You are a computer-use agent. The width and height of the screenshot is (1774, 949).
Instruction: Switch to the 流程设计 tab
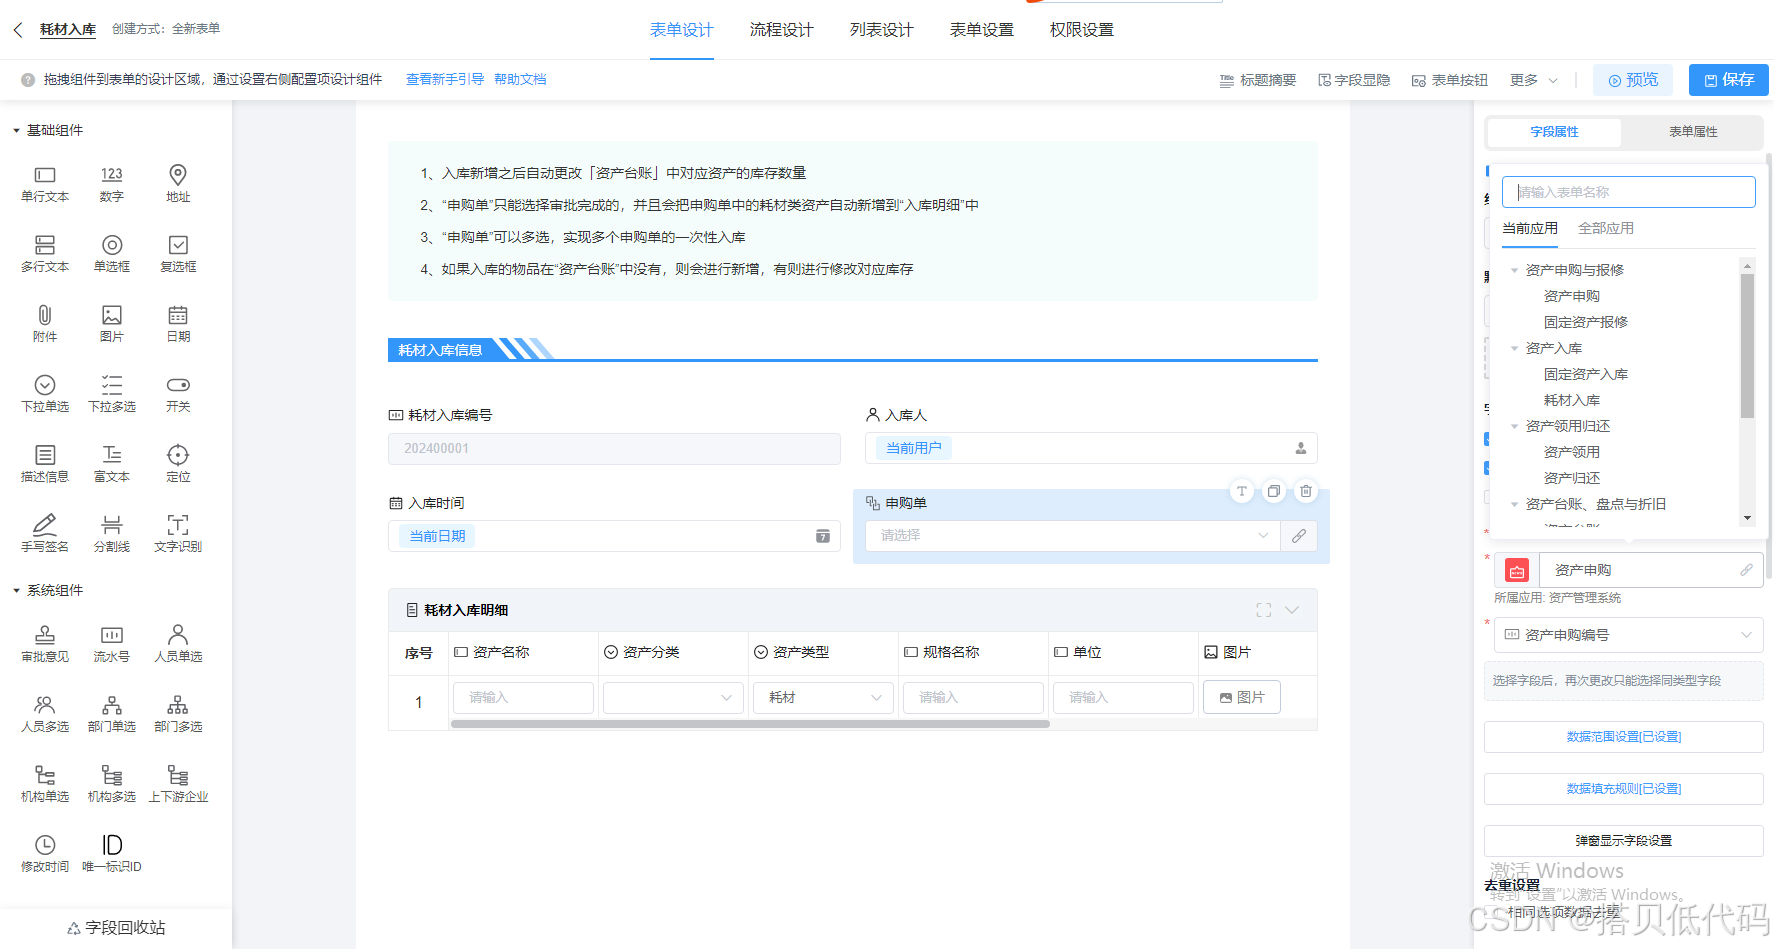pyautogui.click(x=782, y=30)
